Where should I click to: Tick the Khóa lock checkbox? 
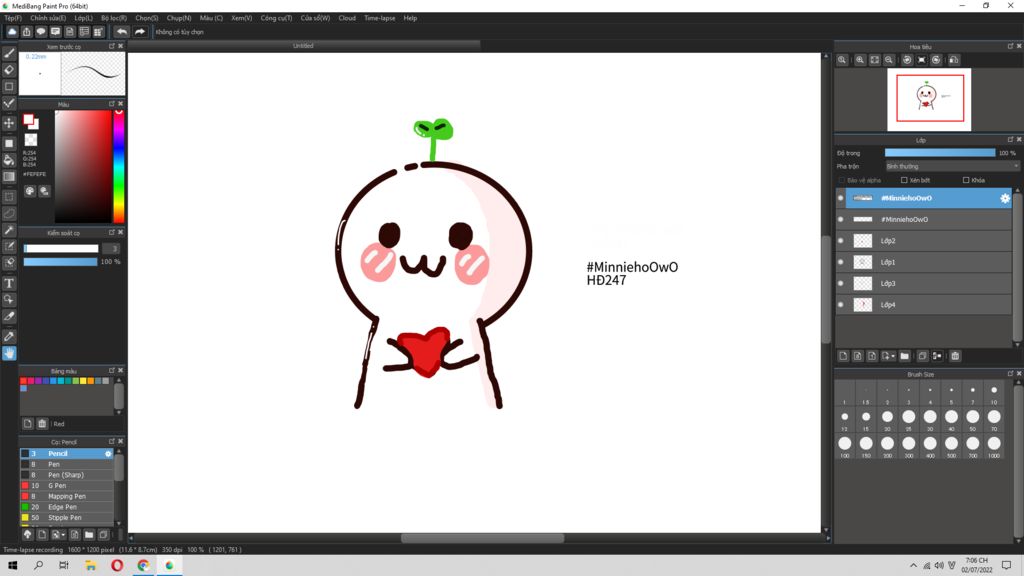tap(965, 180)
